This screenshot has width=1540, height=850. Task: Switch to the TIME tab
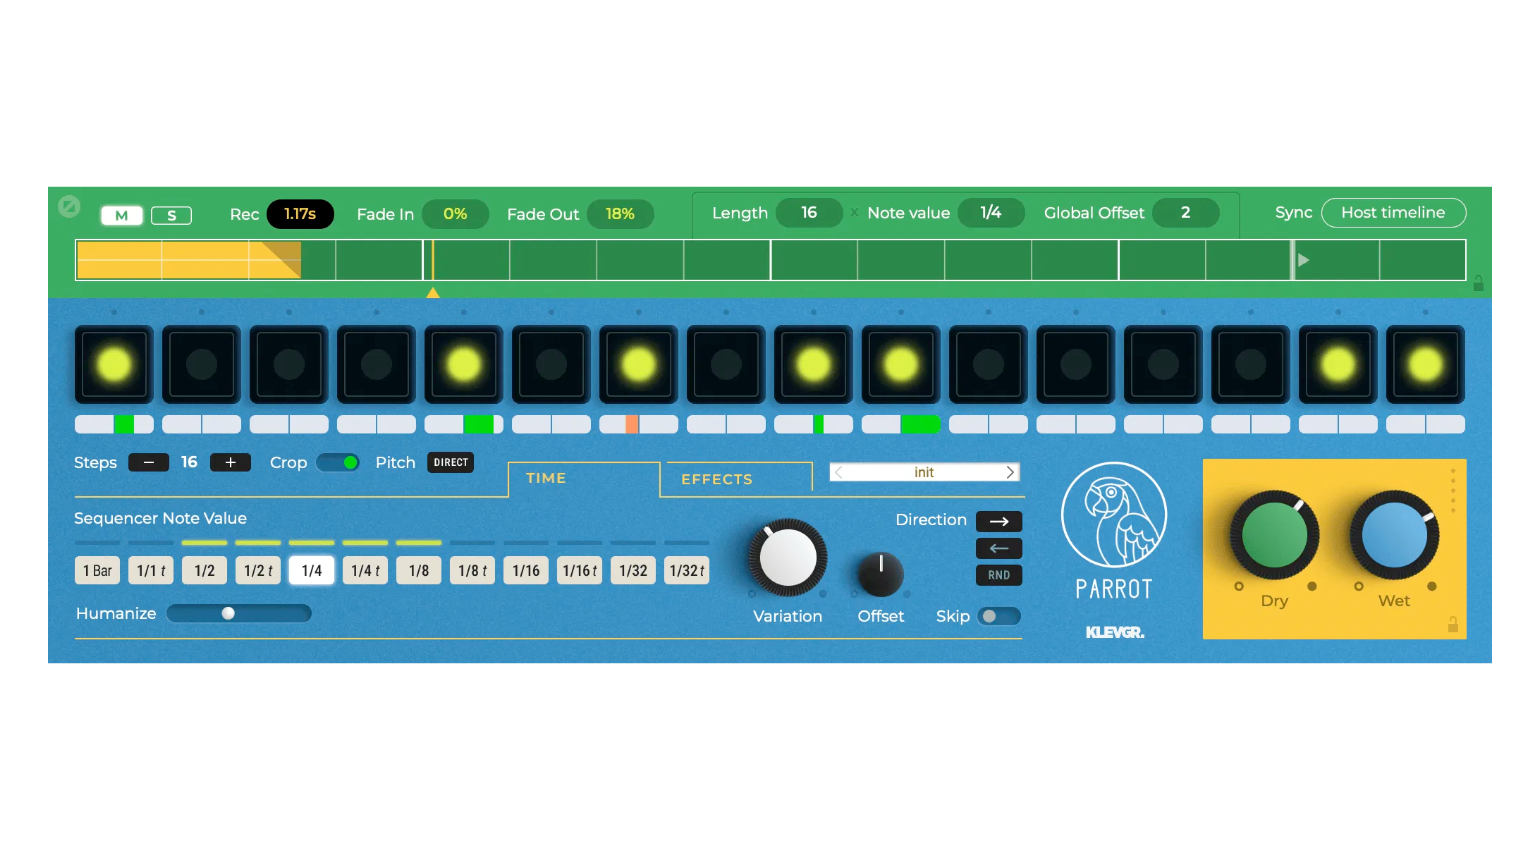click(x=546, y=479)
